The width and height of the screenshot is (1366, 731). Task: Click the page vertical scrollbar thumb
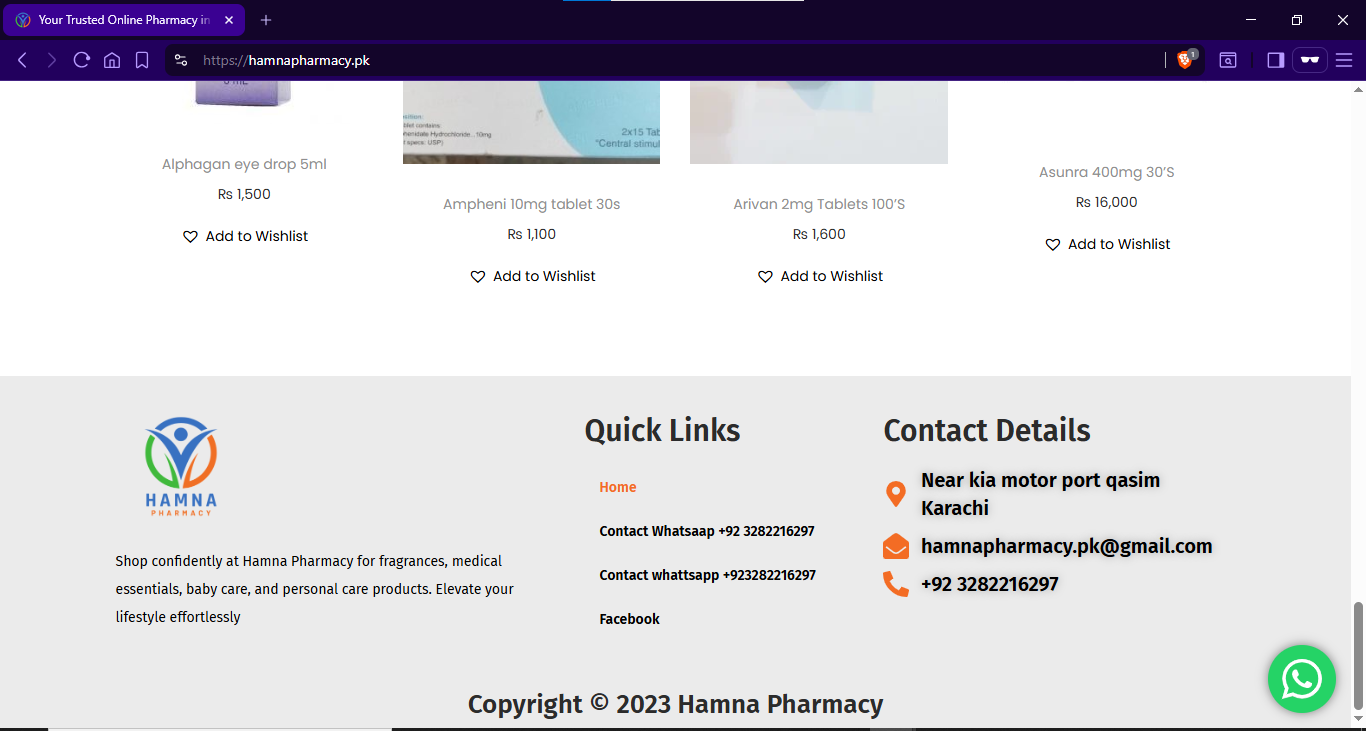pyautogui.click(x=1358, y=654)
